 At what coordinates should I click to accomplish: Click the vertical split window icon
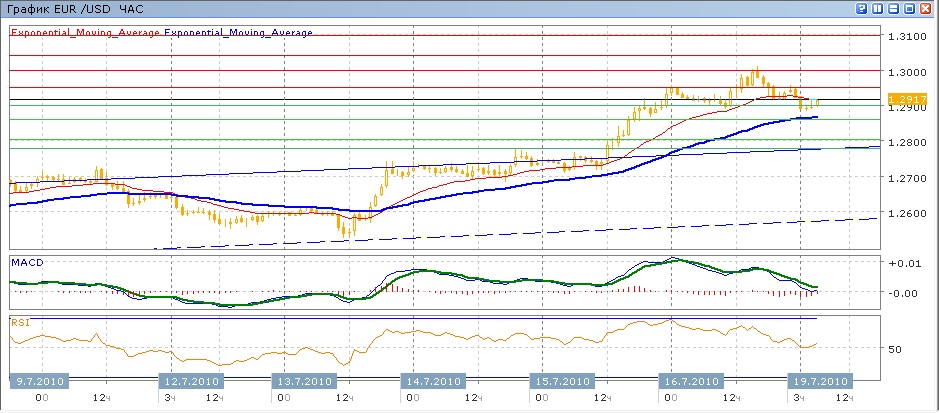click(x=877, y=8)
